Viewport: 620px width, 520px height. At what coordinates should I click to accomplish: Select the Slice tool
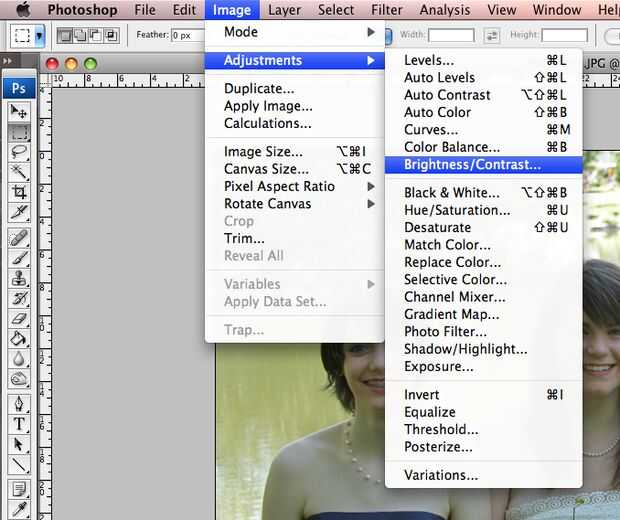[x=19, y=212]
